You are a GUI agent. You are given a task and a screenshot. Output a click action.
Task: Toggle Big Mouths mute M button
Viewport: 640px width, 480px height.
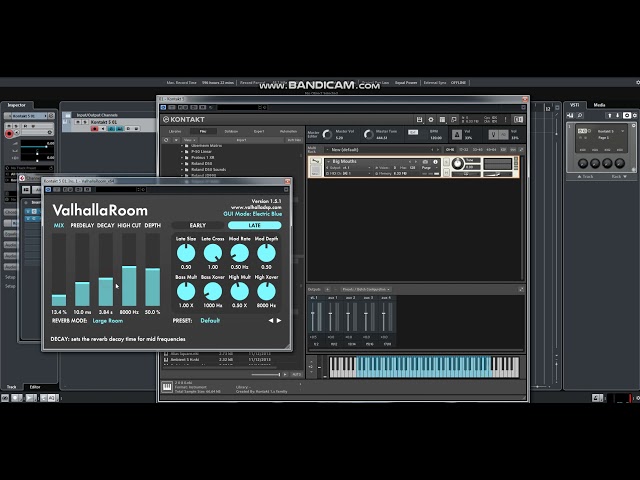[446, 173]
